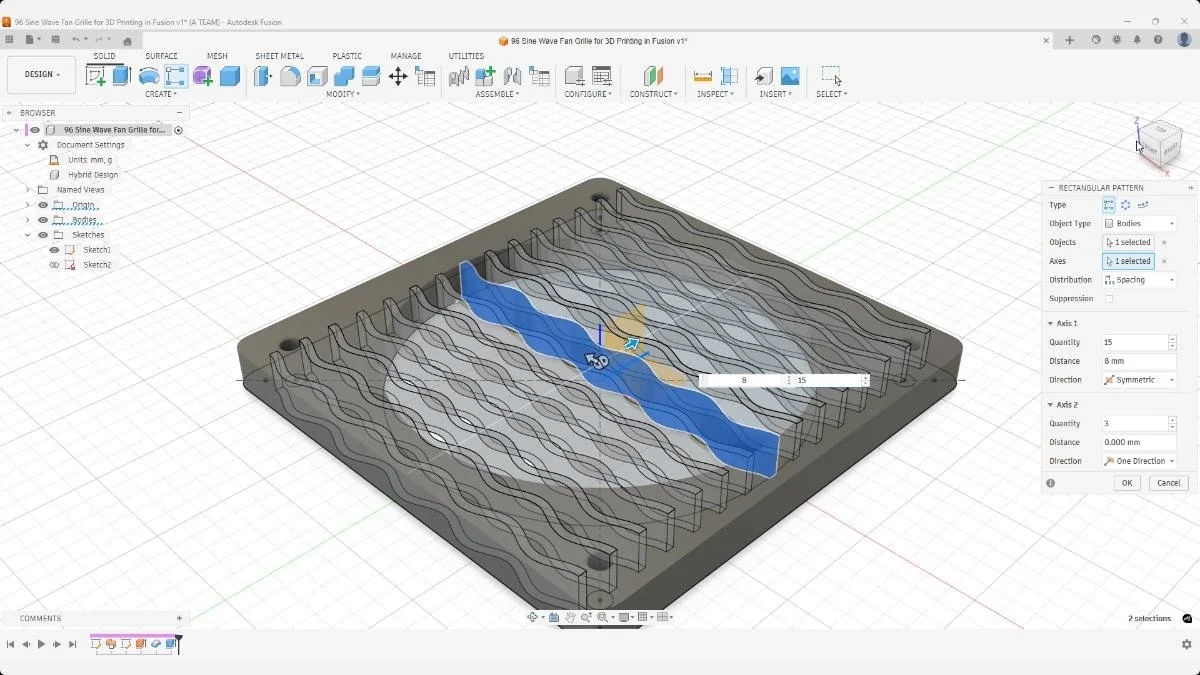Viewport: 1200px width, 675px height.
Task: Toggle visibility of Sketches folder
Action: (x=43, y=235)
